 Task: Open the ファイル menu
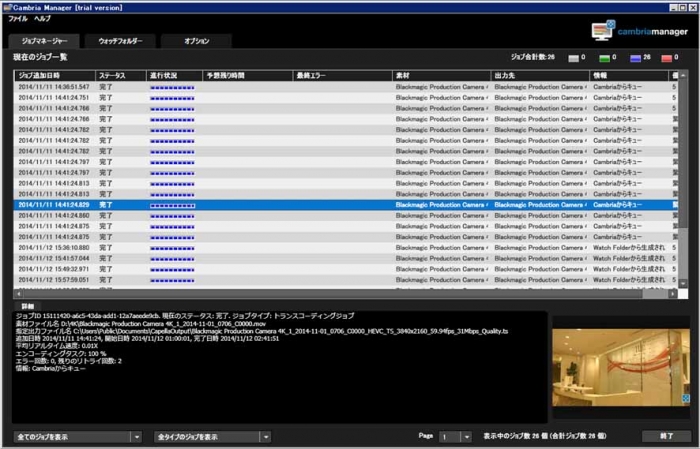pyautogui.click(x=17, y=19)
